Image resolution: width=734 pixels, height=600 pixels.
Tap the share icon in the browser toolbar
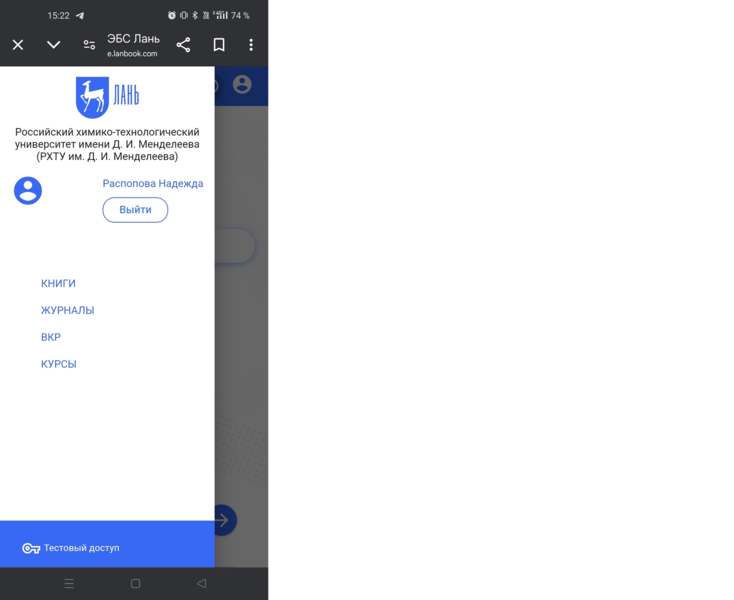tap(183, 45)
